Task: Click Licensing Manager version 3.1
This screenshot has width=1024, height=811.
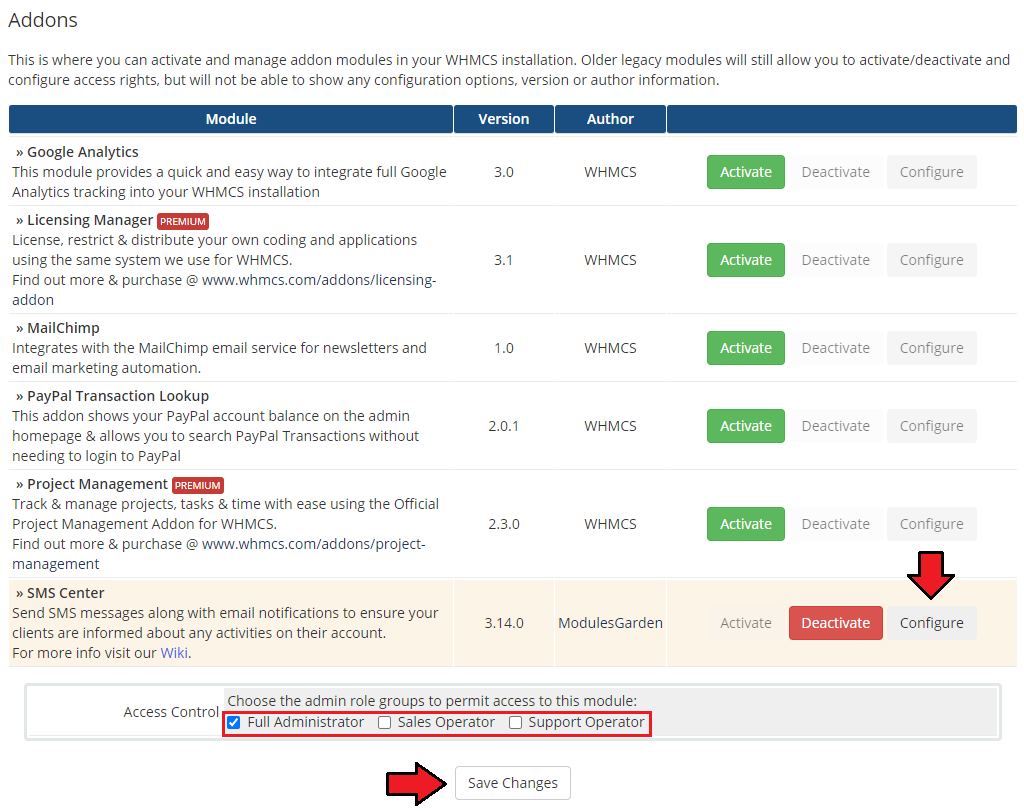Action: pyautogui.click(x=504, y=260)
